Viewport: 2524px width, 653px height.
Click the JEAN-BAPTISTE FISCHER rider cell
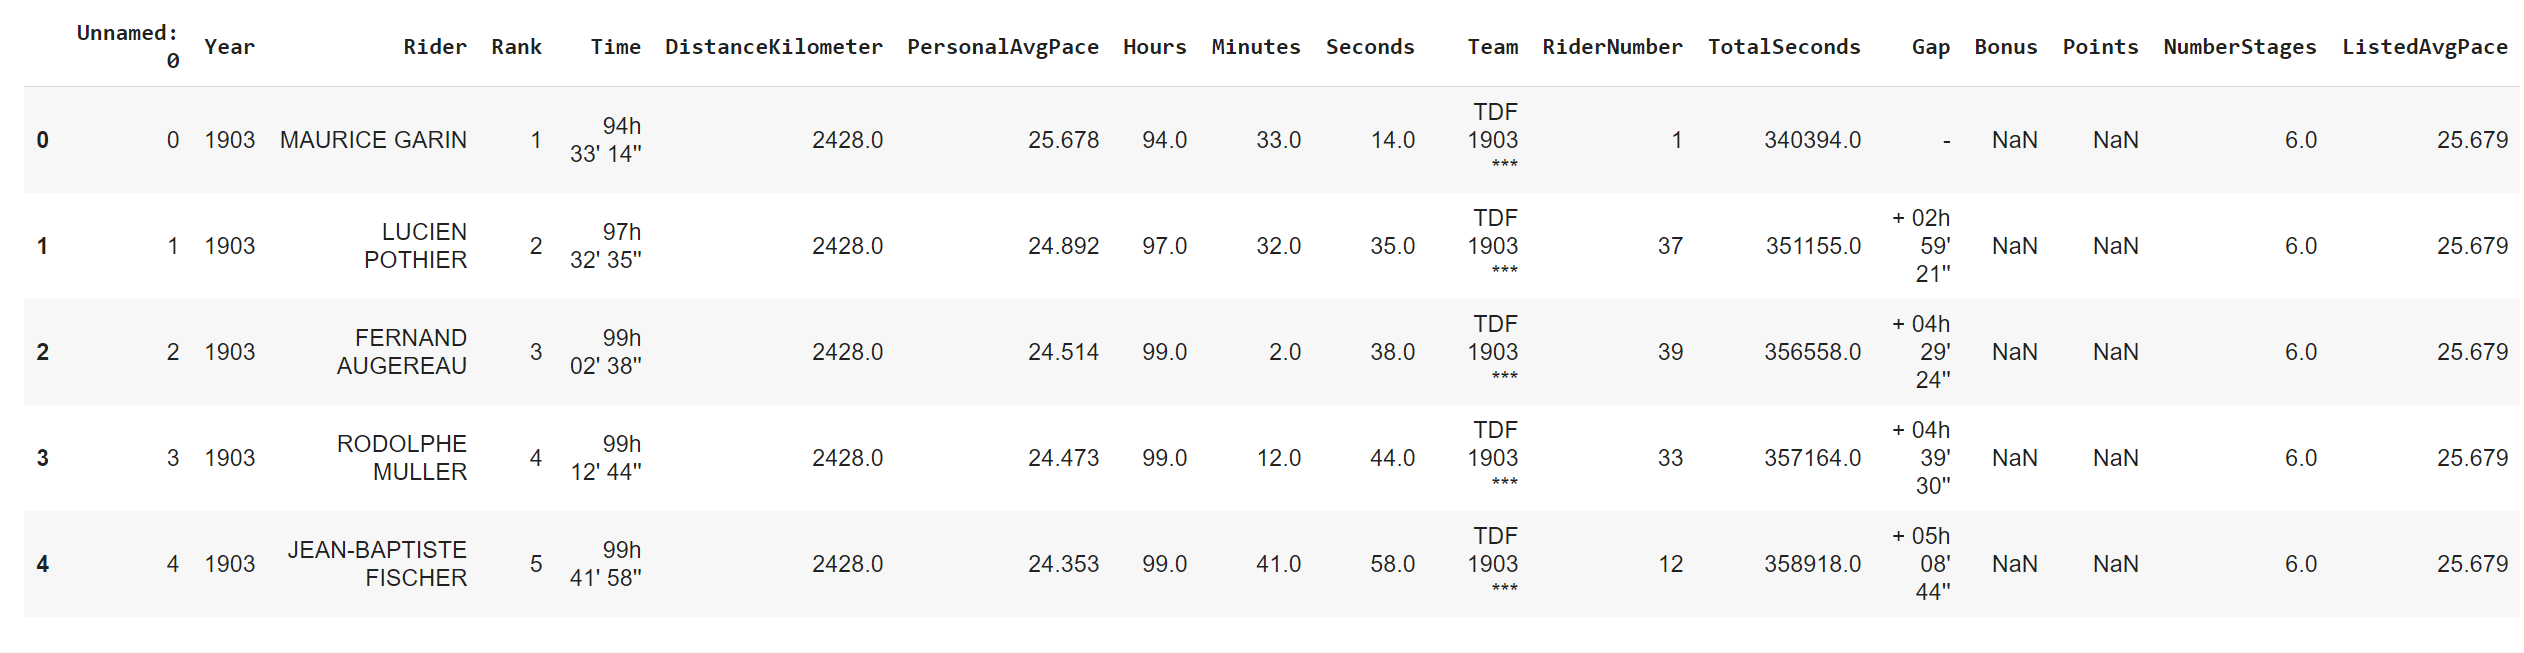(377, 564)
